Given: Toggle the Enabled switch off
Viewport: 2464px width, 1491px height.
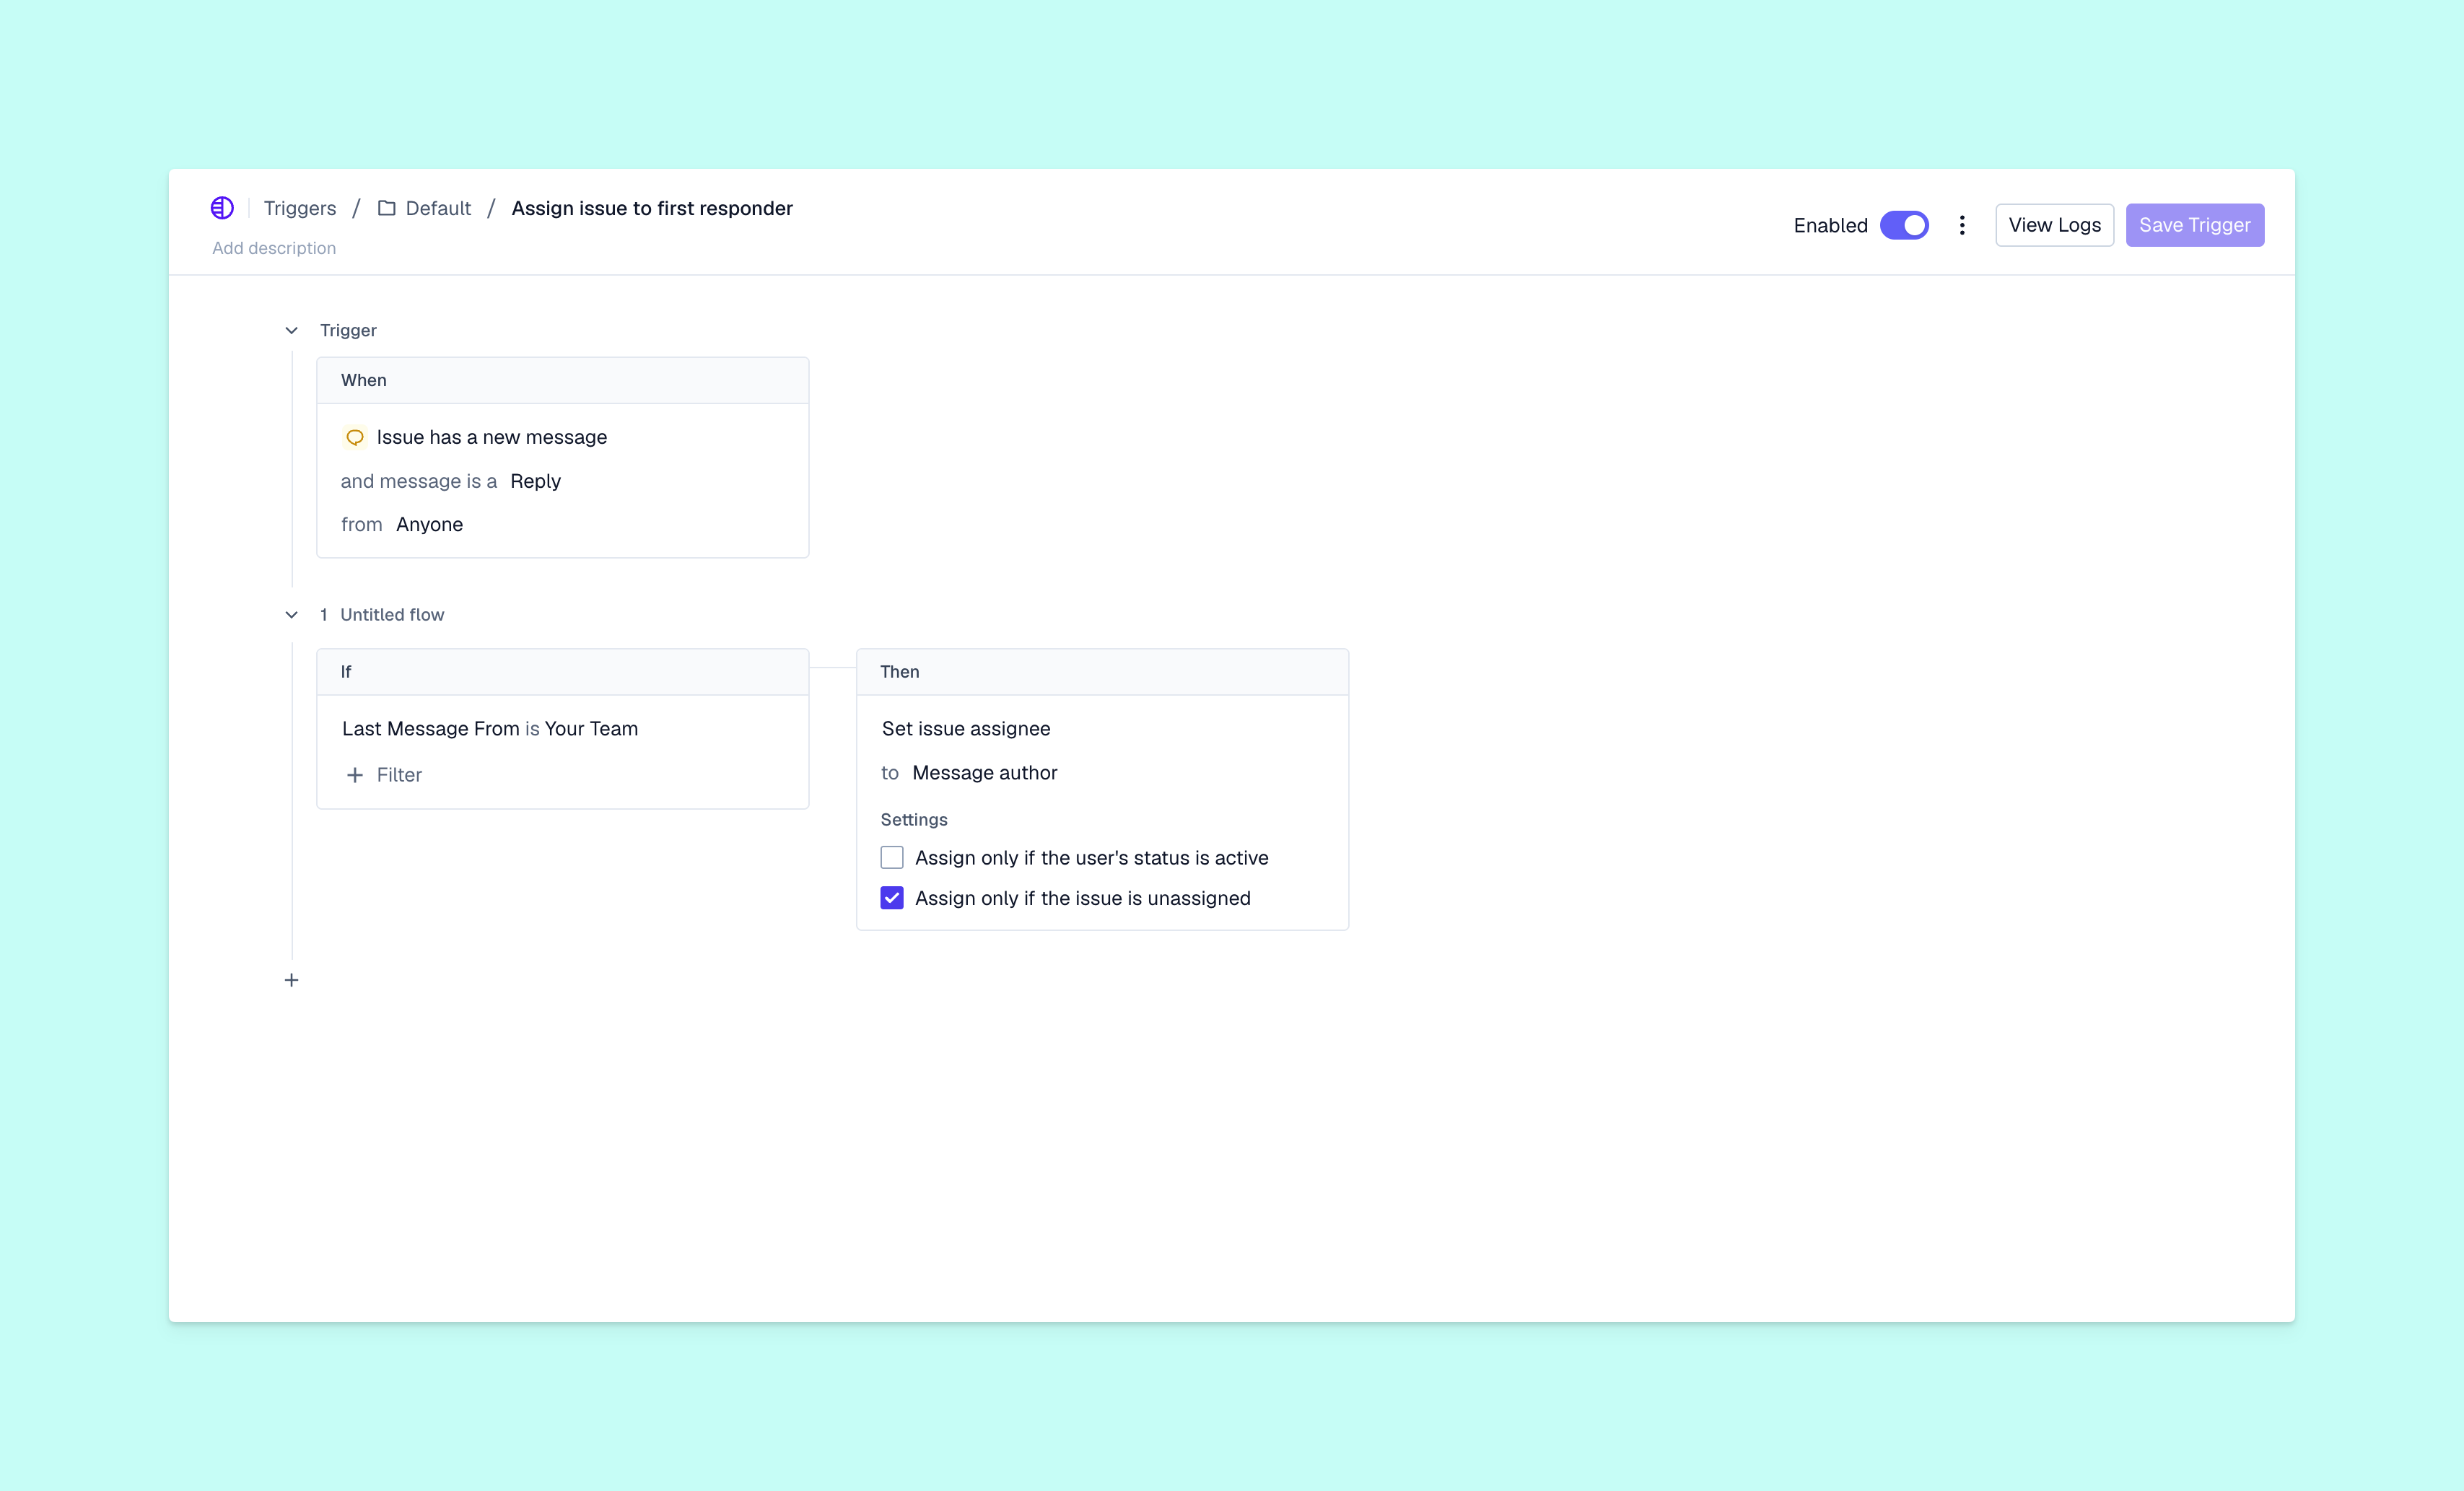Looking at the screenshot, I should click(1904, 225).
